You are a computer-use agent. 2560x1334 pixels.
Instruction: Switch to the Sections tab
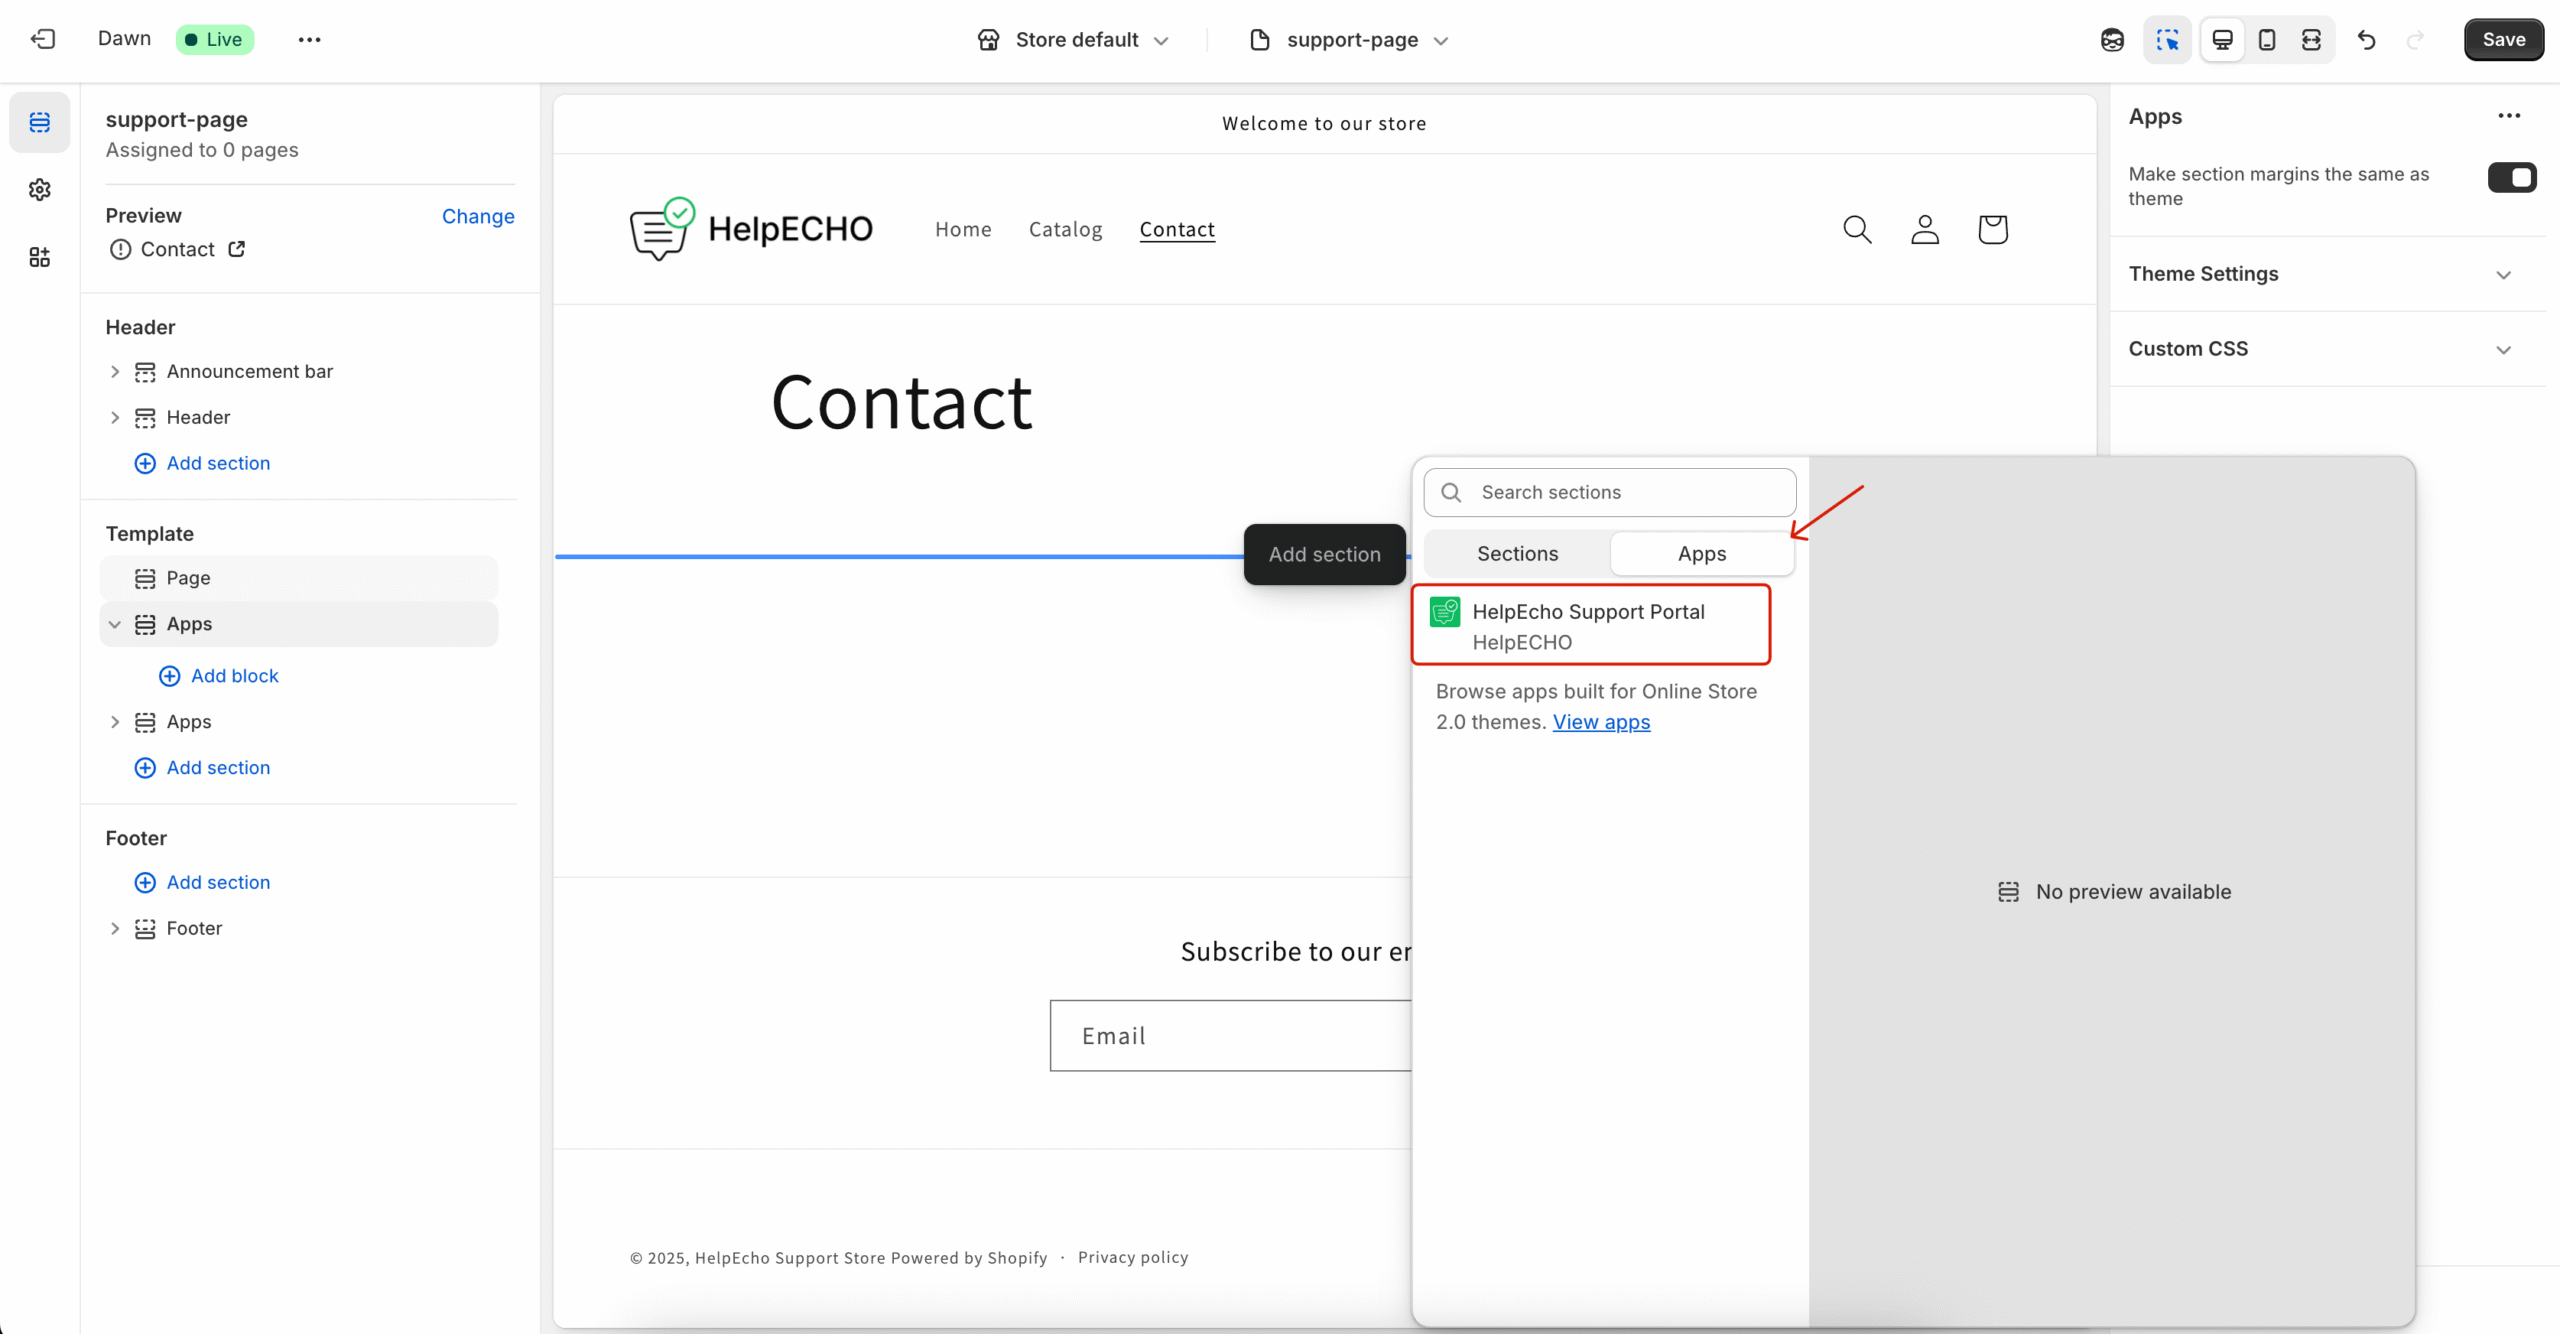[1517, 554]
